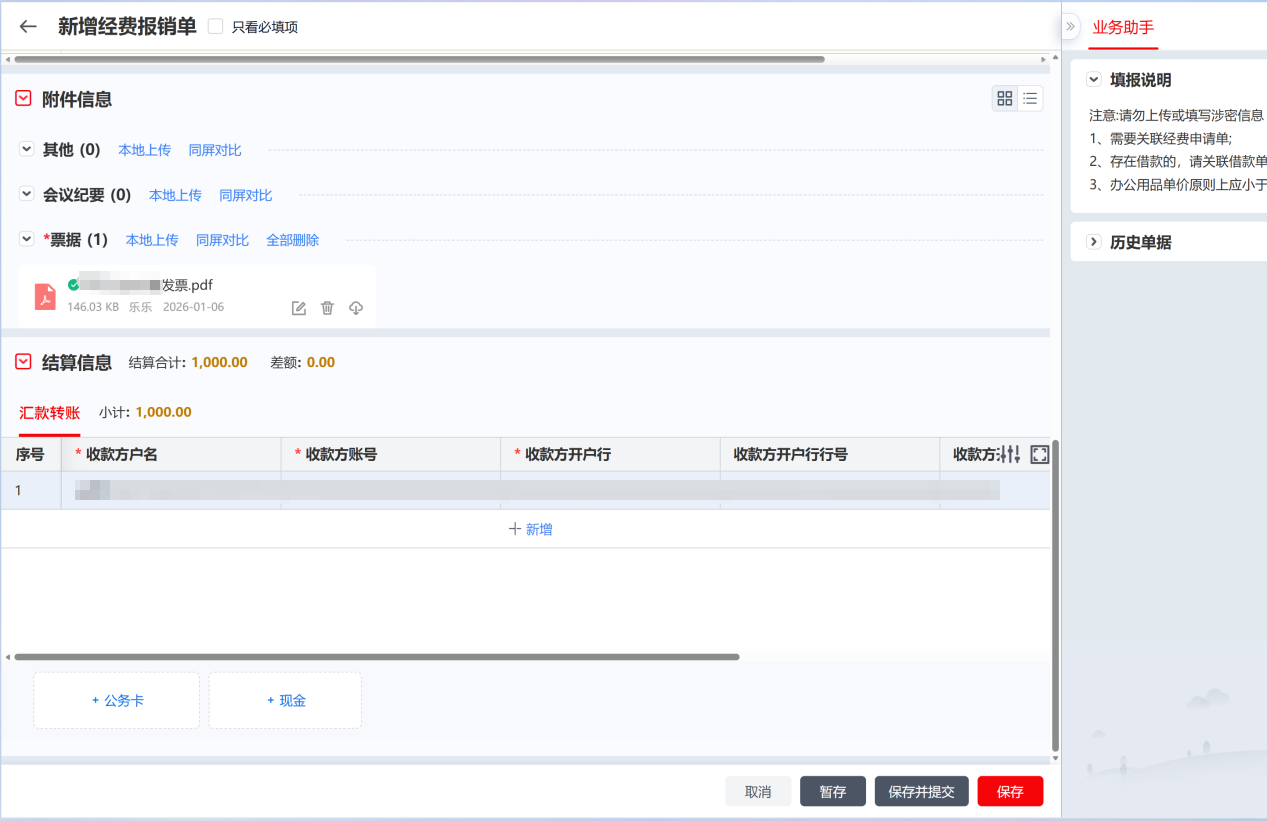Collapse the 业务助手 side panel

tap(1070, 27)
